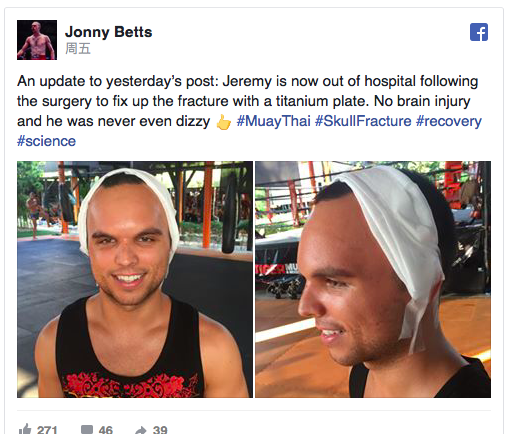Open the #recovery hashtag

click(449, 121)
